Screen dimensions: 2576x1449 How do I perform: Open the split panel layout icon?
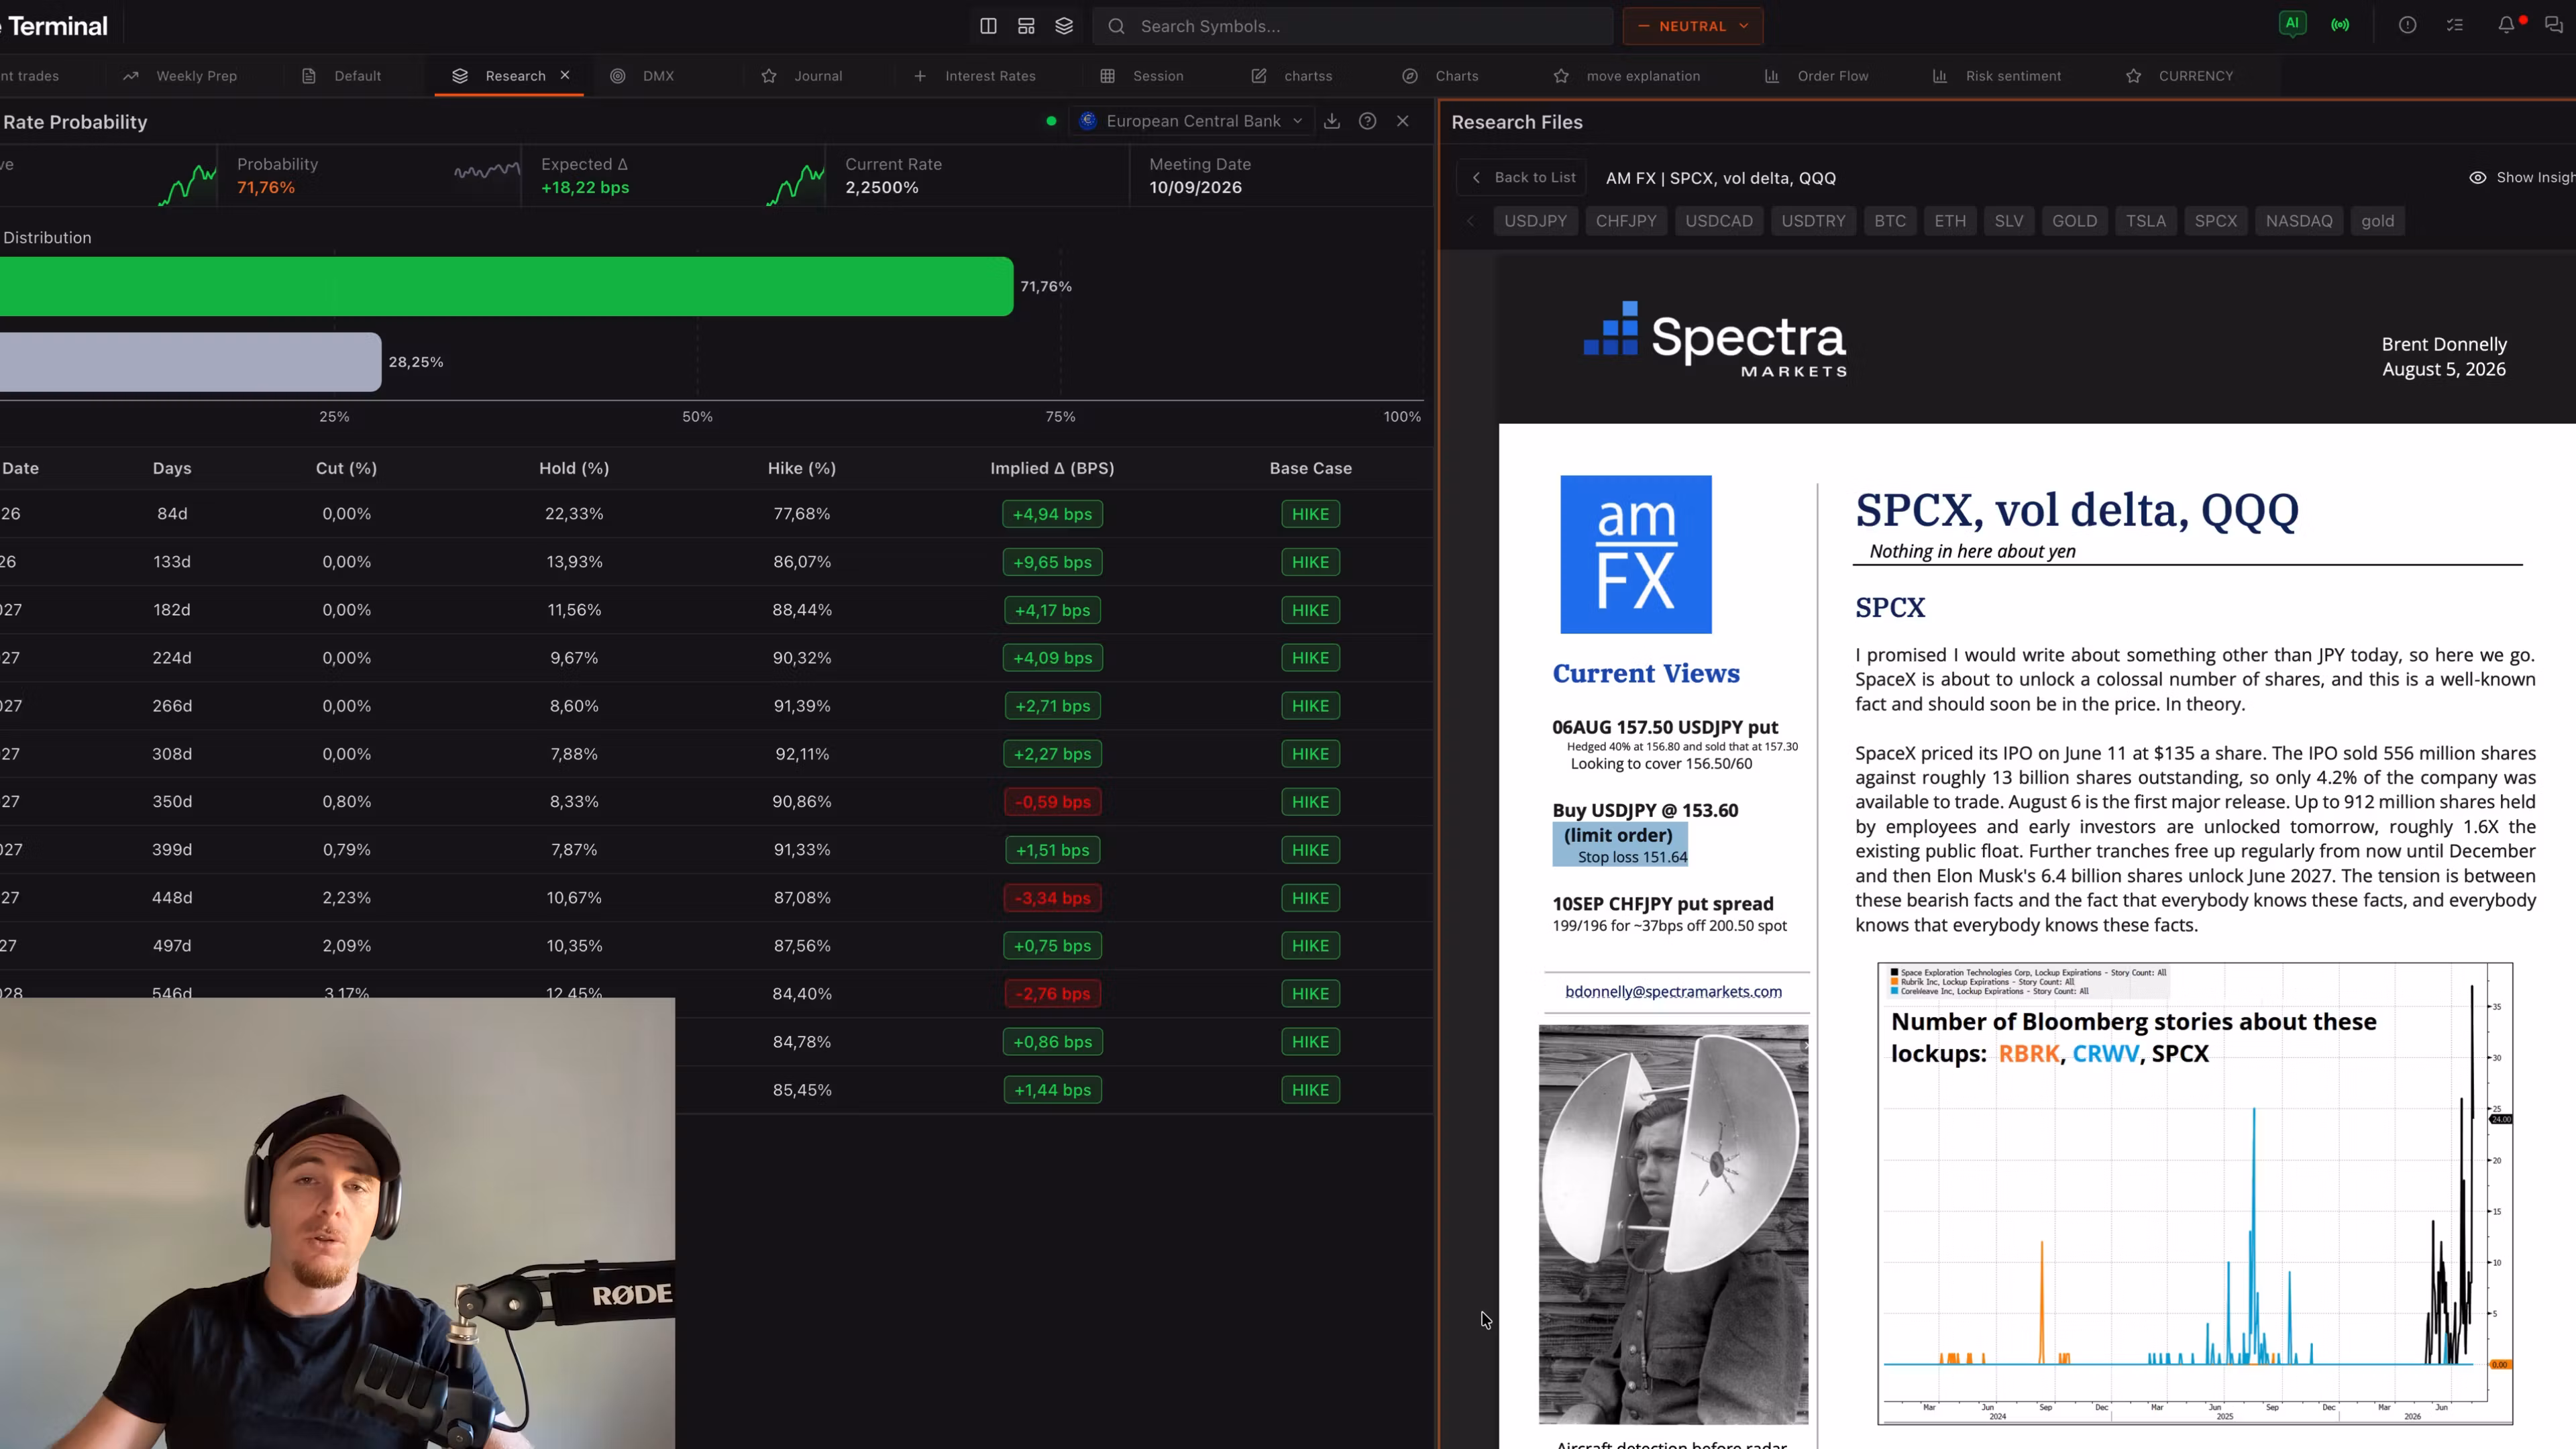(988, 26)
